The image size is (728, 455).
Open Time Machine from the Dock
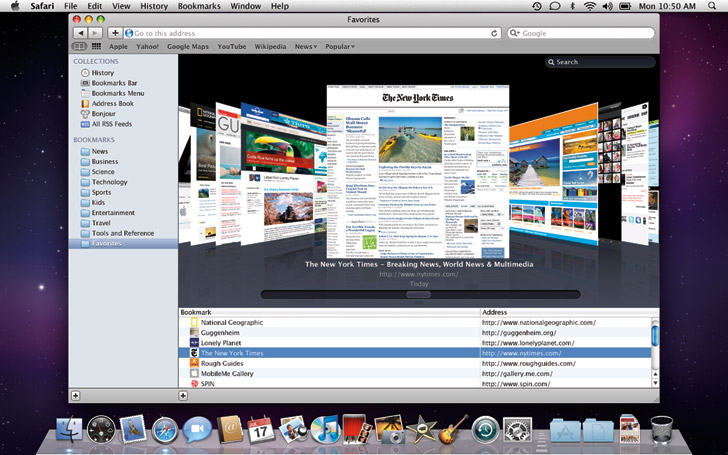pyautogui.click(x=485, y=430)
